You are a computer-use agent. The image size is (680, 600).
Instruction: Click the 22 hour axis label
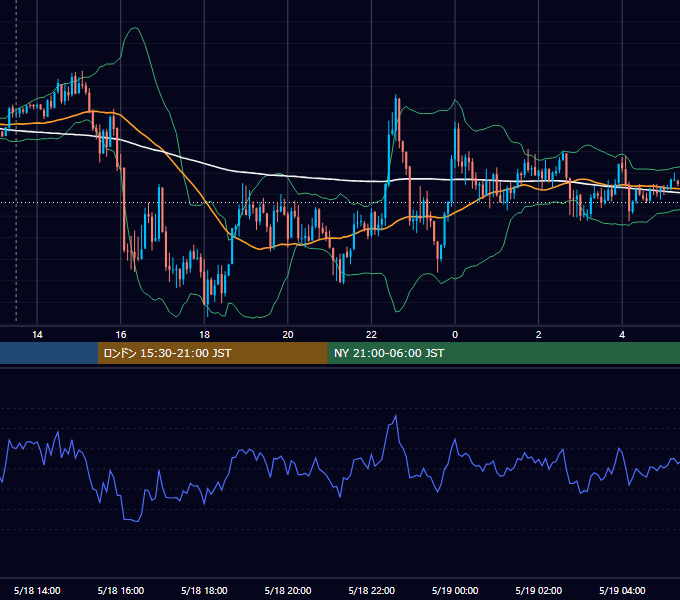pyautogui.click(x=371, y=335)
